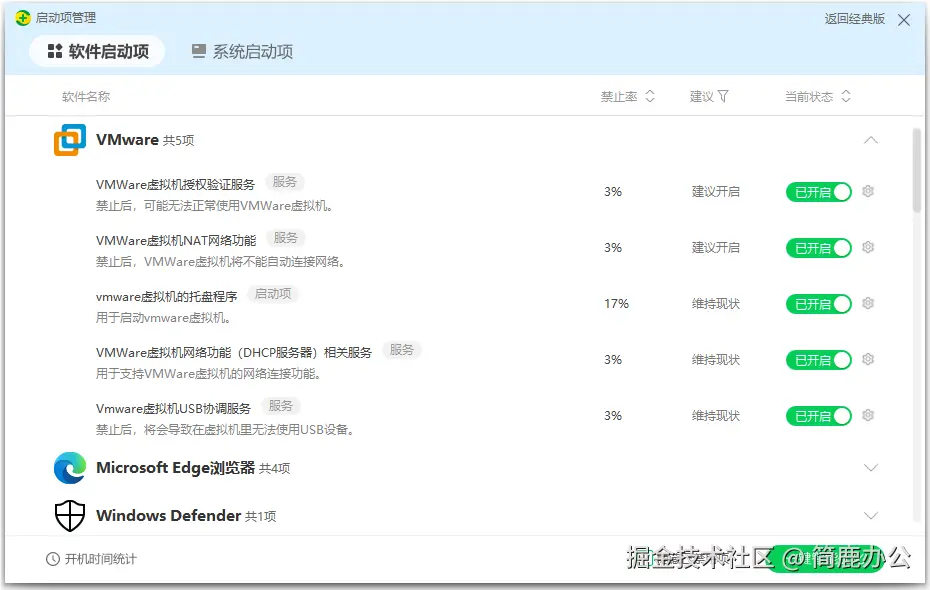Open settings gear for VMWare虚拟机NAT网络功能
The height and width of the screenshot is (590, 930).
[x=868, y=247]
